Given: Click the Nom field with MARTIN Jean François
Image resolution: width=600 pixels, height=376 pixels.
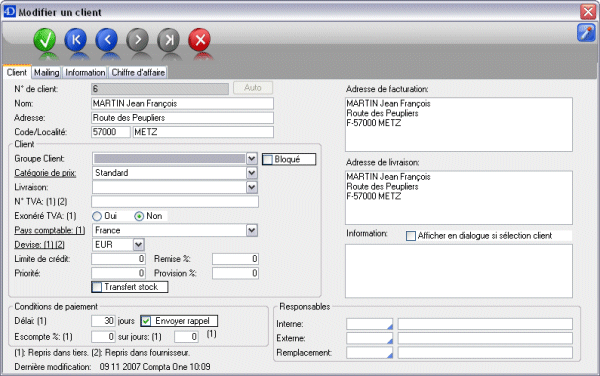Looking at the screenshot, I should coord(183,103).
